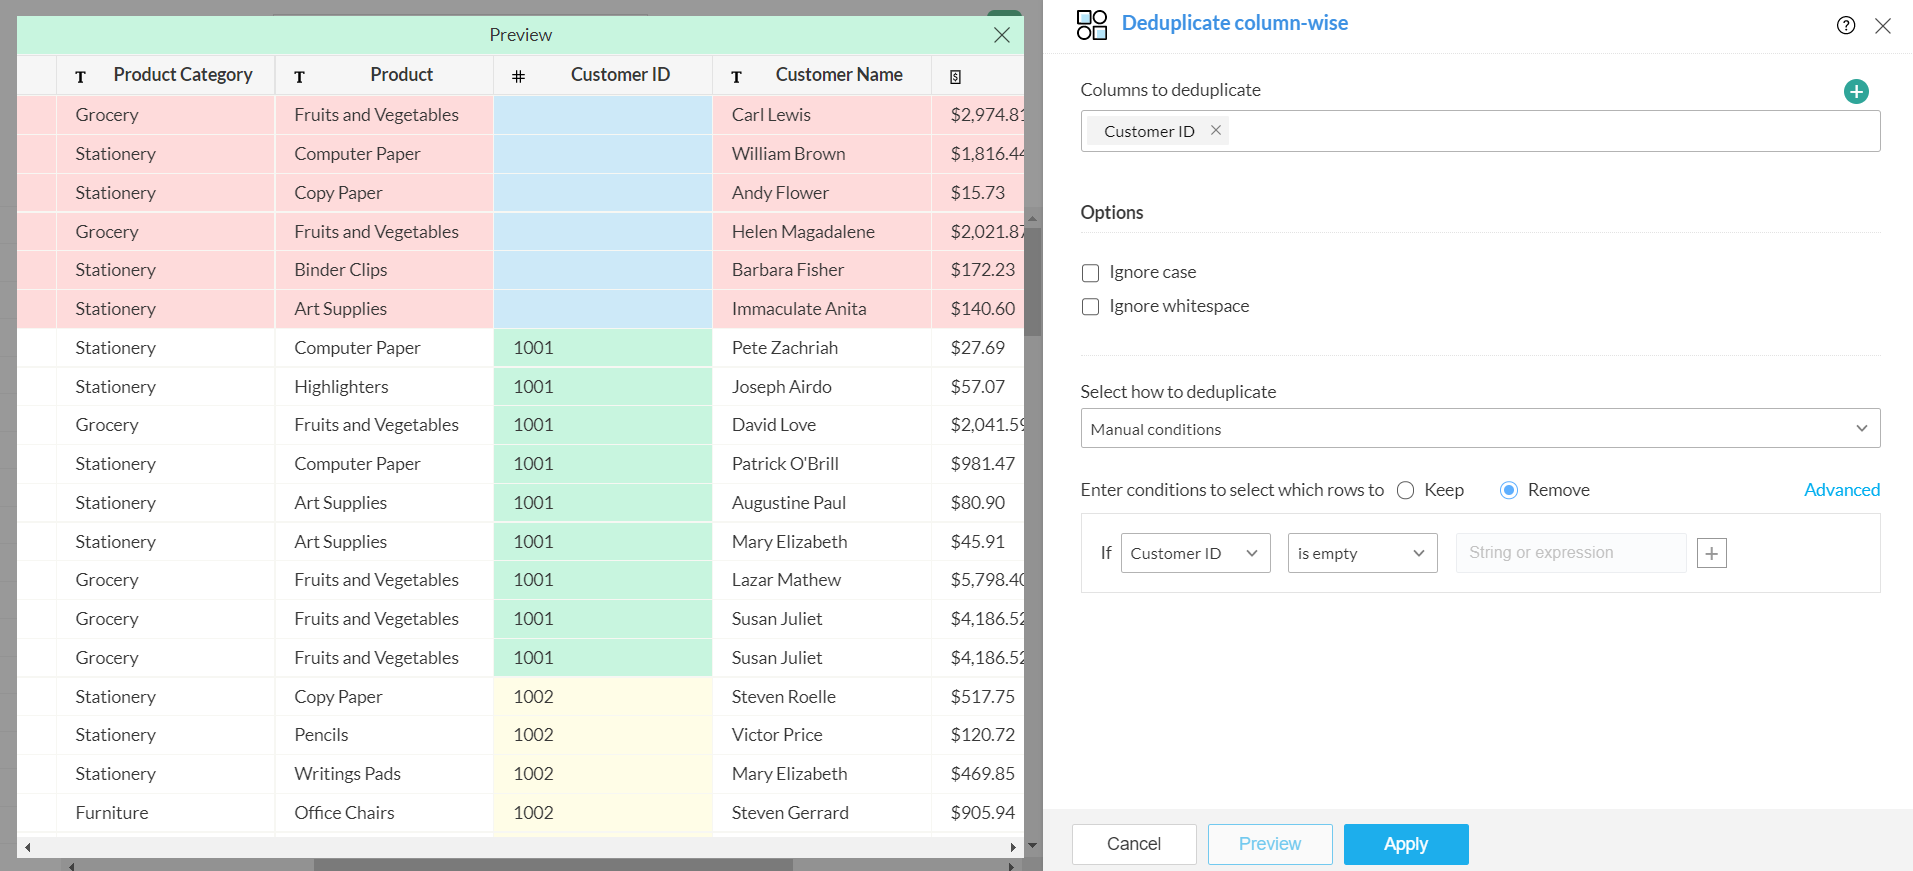This screenshot has height=871, width=1913.
Task: Open the help question mark icon
Action: click(1846, 26)
